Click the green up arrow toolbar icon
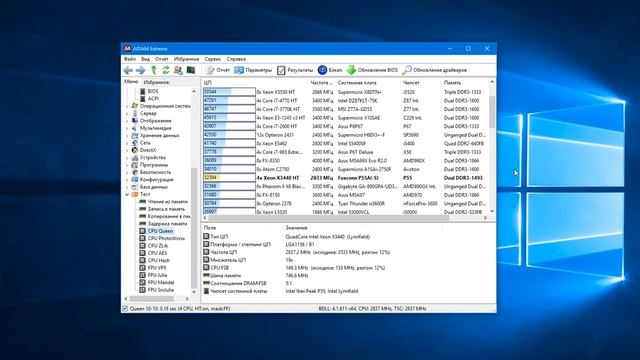640x360 pixels. coord(154,70)
